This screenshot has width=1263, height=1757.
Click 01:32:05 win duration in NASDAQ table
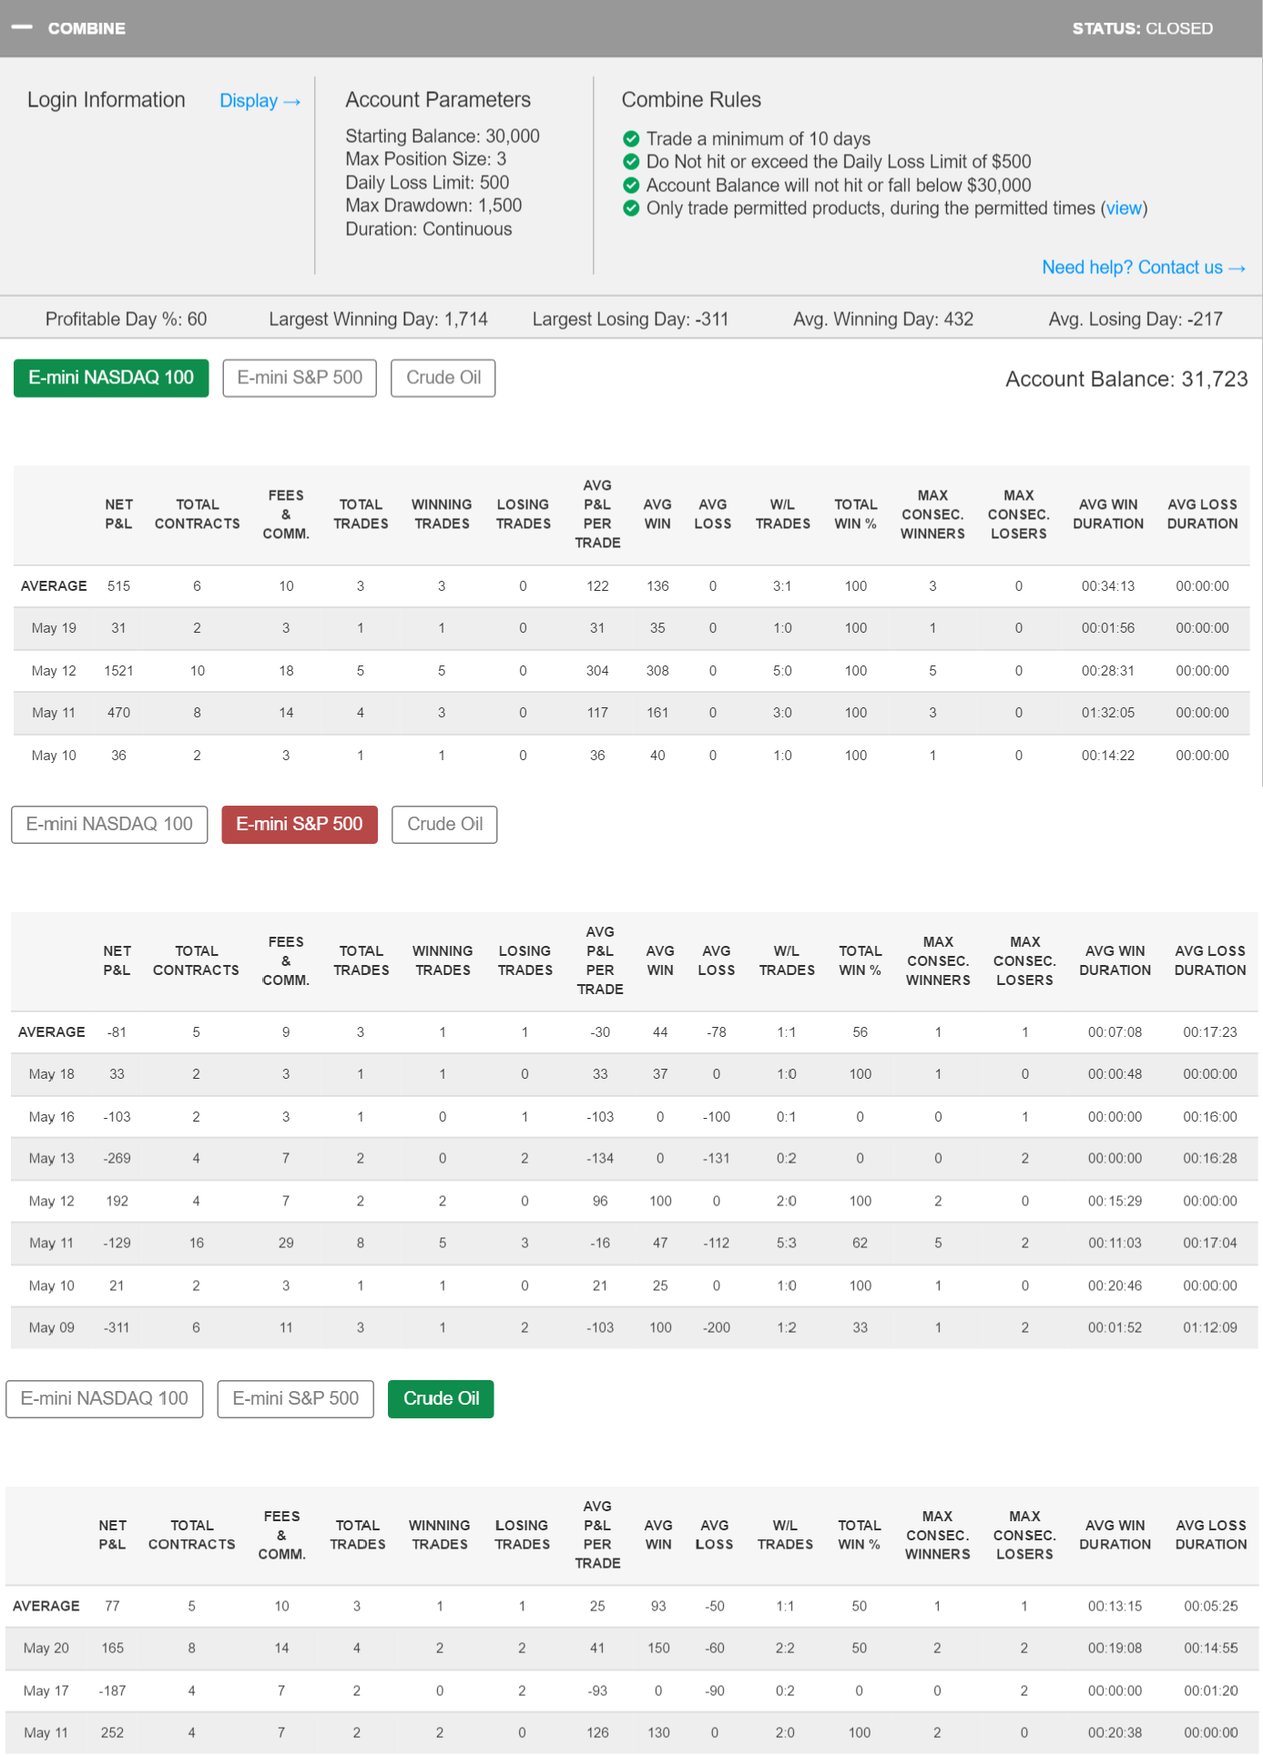pos(1108,713)
